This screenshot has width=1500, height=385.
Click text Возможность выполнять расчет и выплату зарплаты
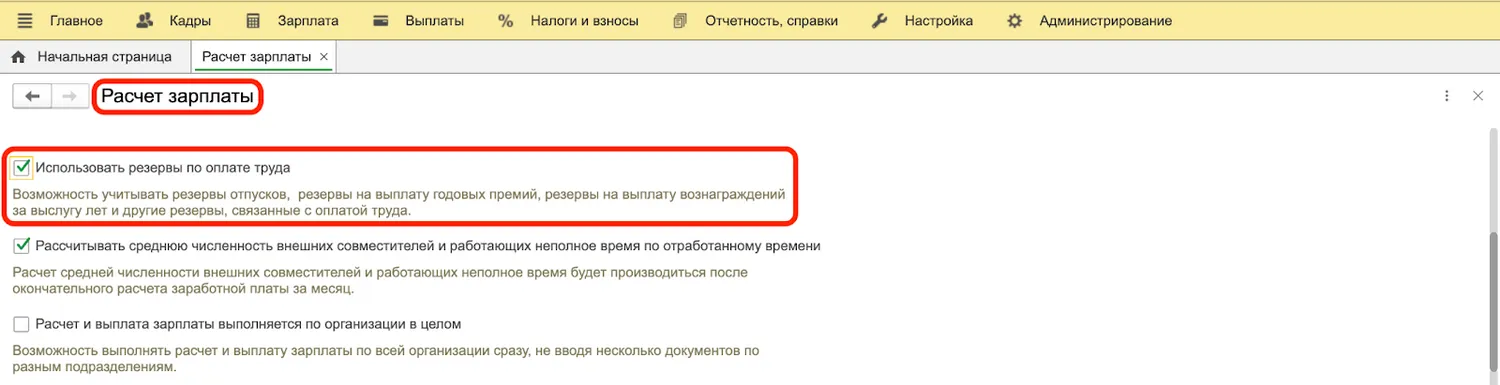coord(386,359)
